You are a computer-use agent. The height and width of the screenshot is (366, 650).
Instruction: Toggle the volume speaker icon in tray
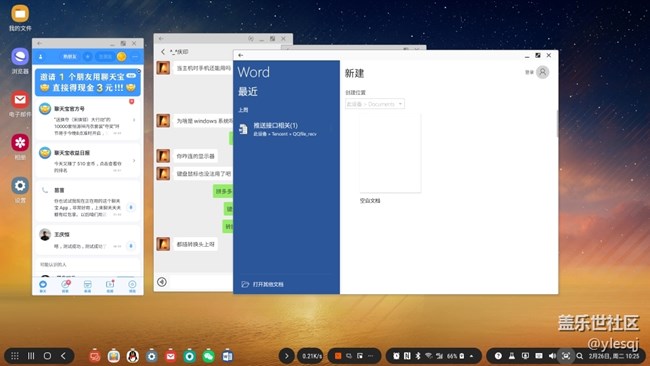pyautogui.click(x=552, y=356)
